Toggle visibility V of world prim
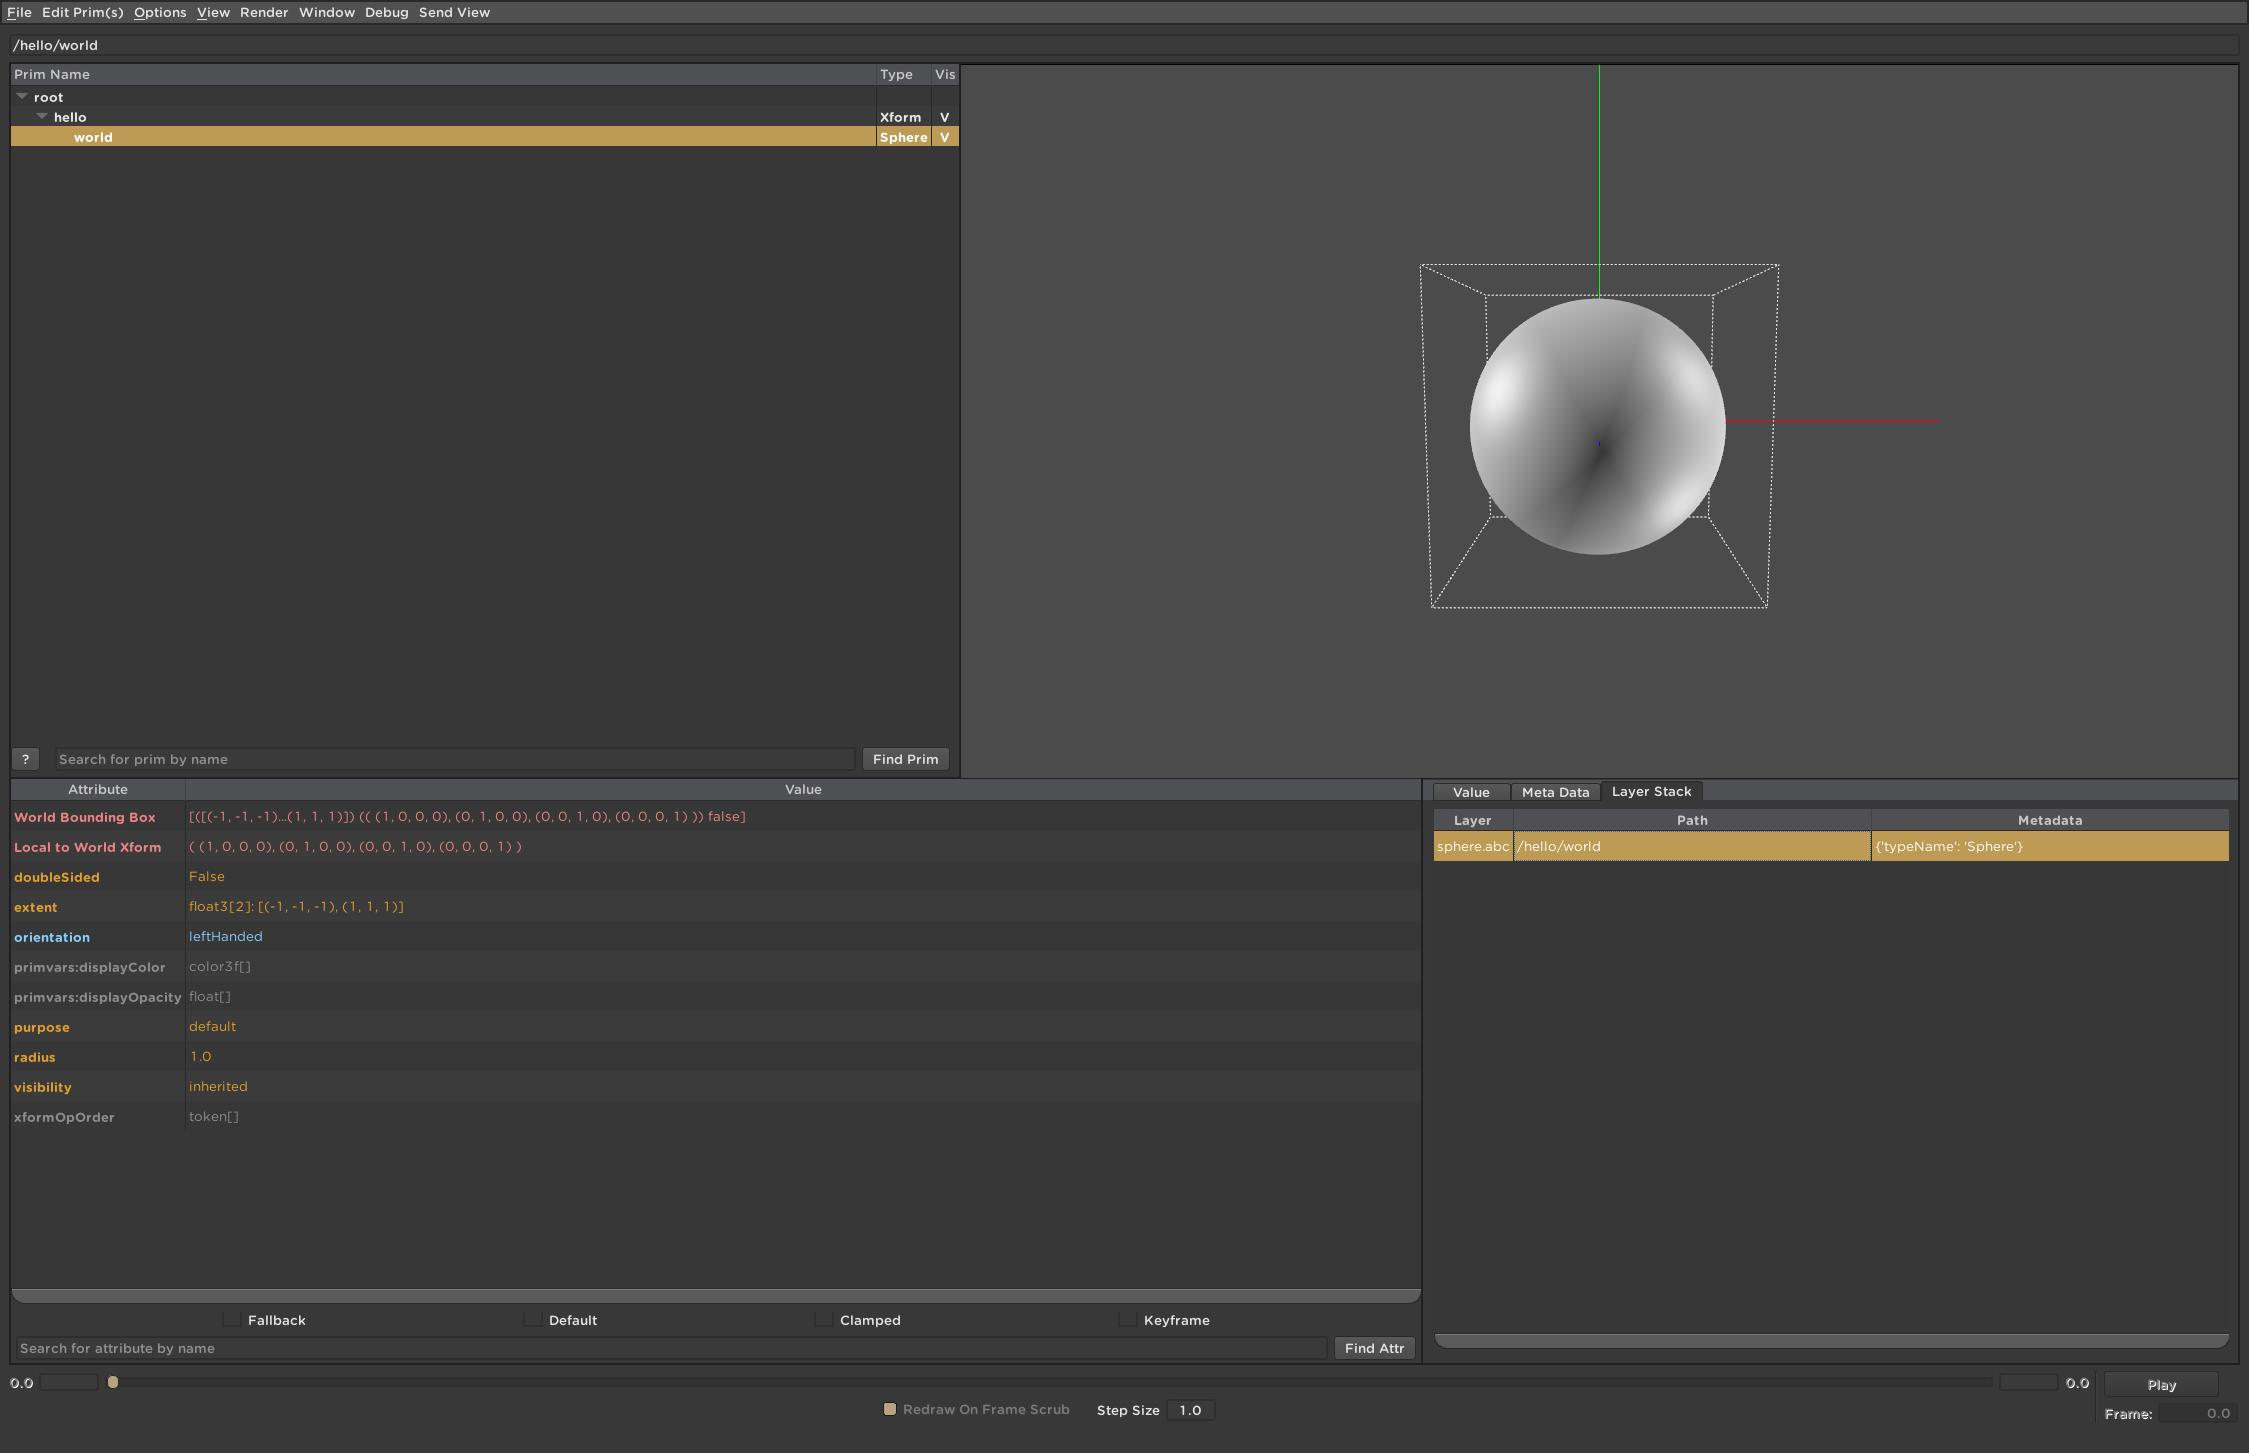Viewport: 2249px width, 1453px height. point(944,137)
